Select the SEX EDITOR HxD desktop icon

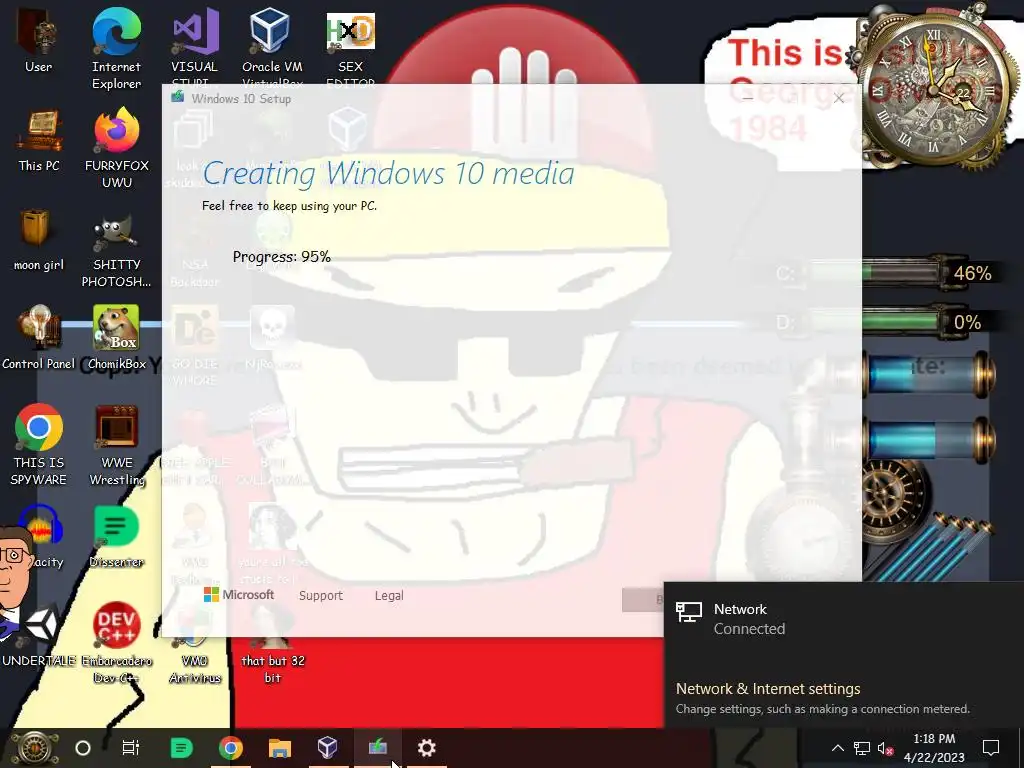pyautogui.click(x=350, y=49)
